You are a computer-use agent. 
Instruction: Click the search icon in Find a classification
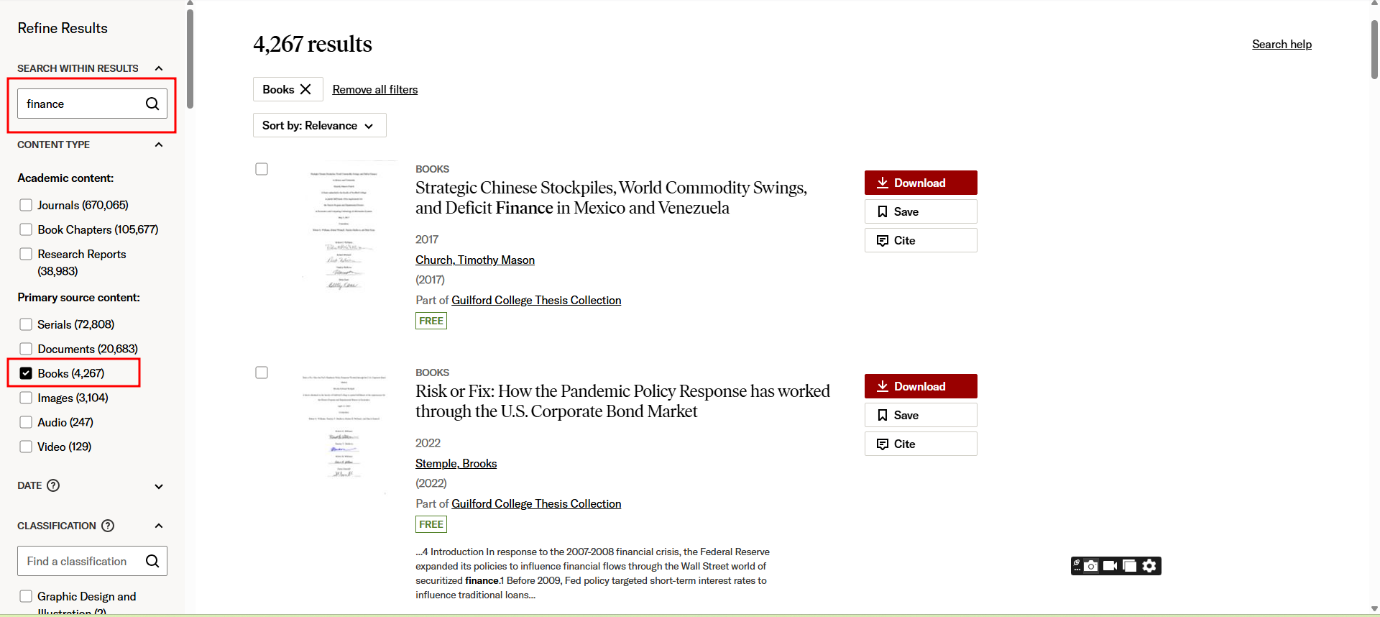[152, 561]
